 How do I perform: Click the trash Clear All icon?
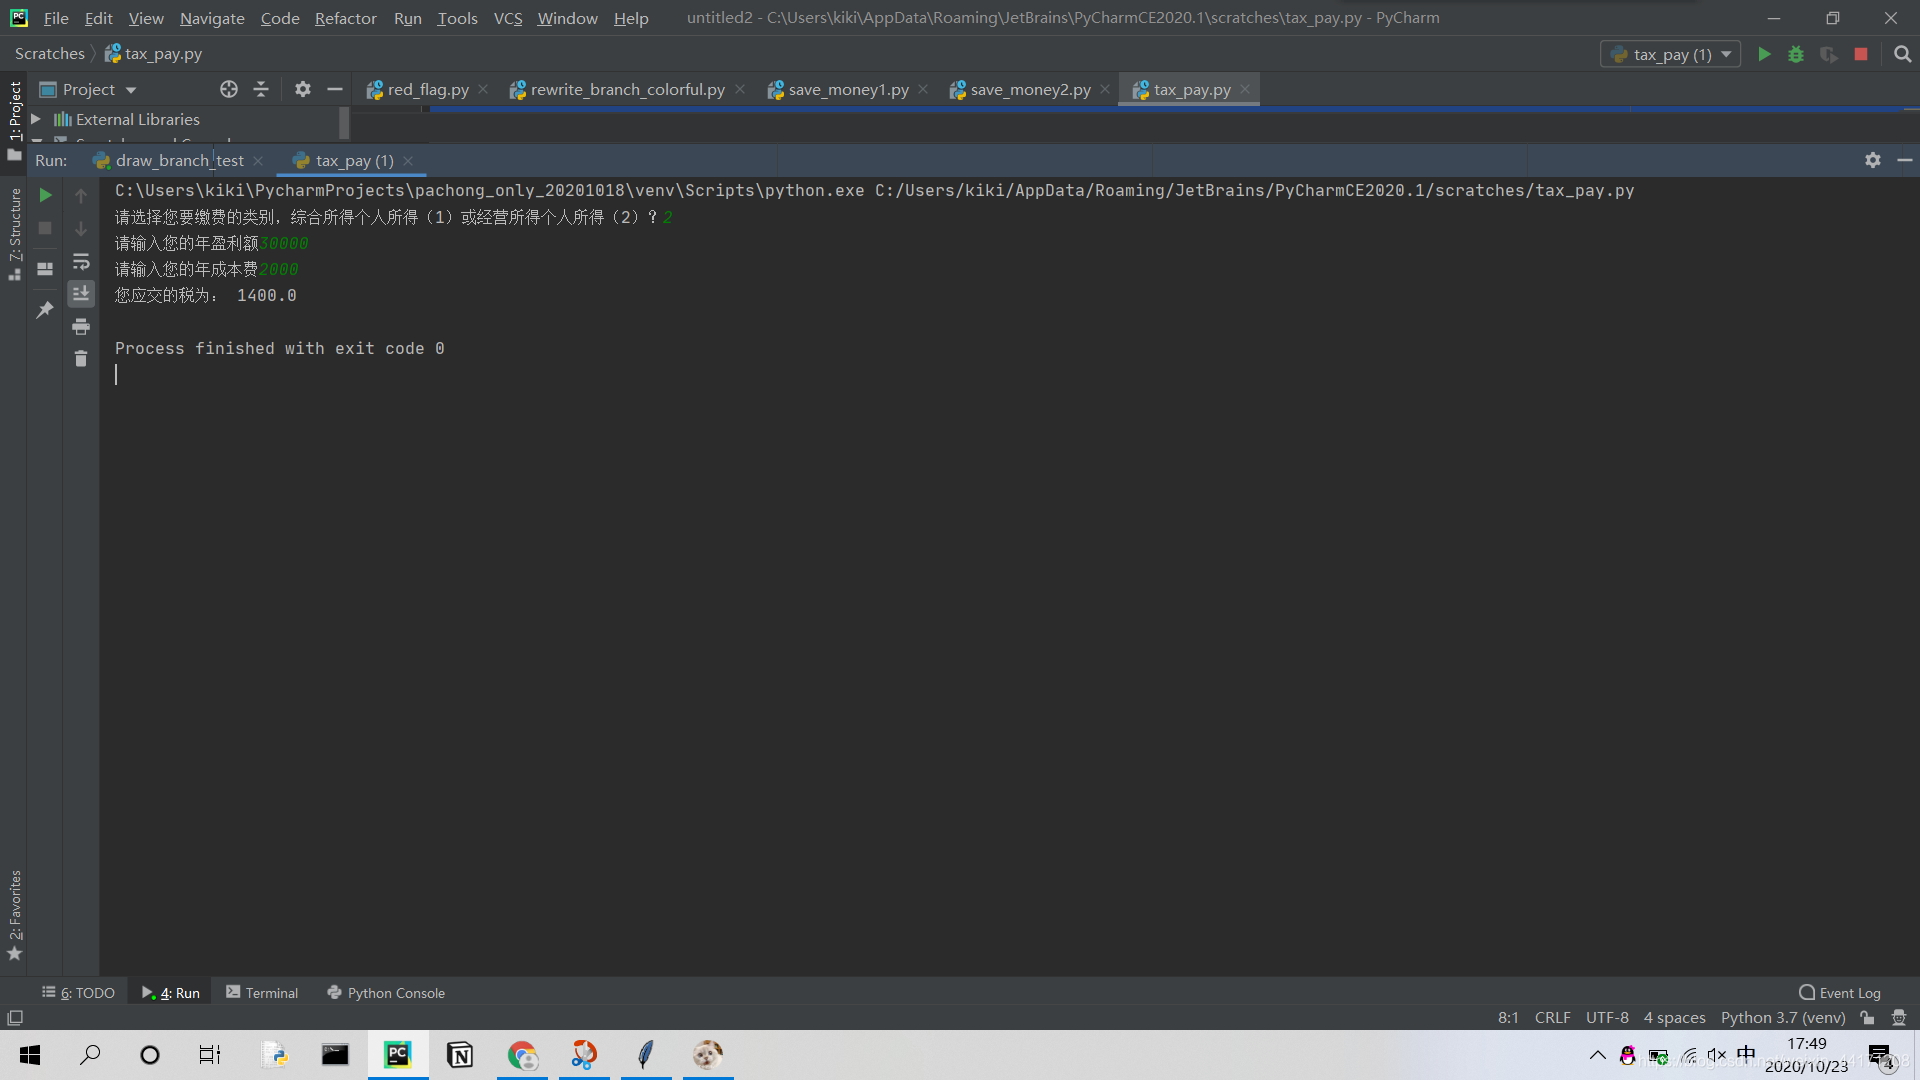(81, 359)
